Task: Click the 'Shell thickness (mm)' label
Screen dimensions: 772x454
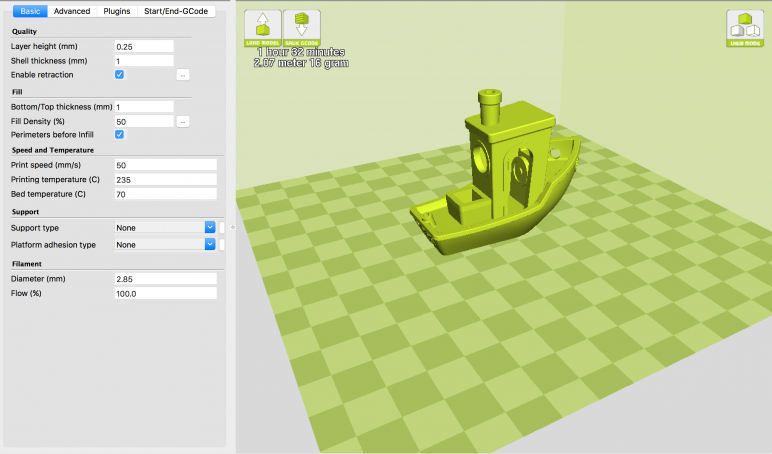Action: [49, 61]
